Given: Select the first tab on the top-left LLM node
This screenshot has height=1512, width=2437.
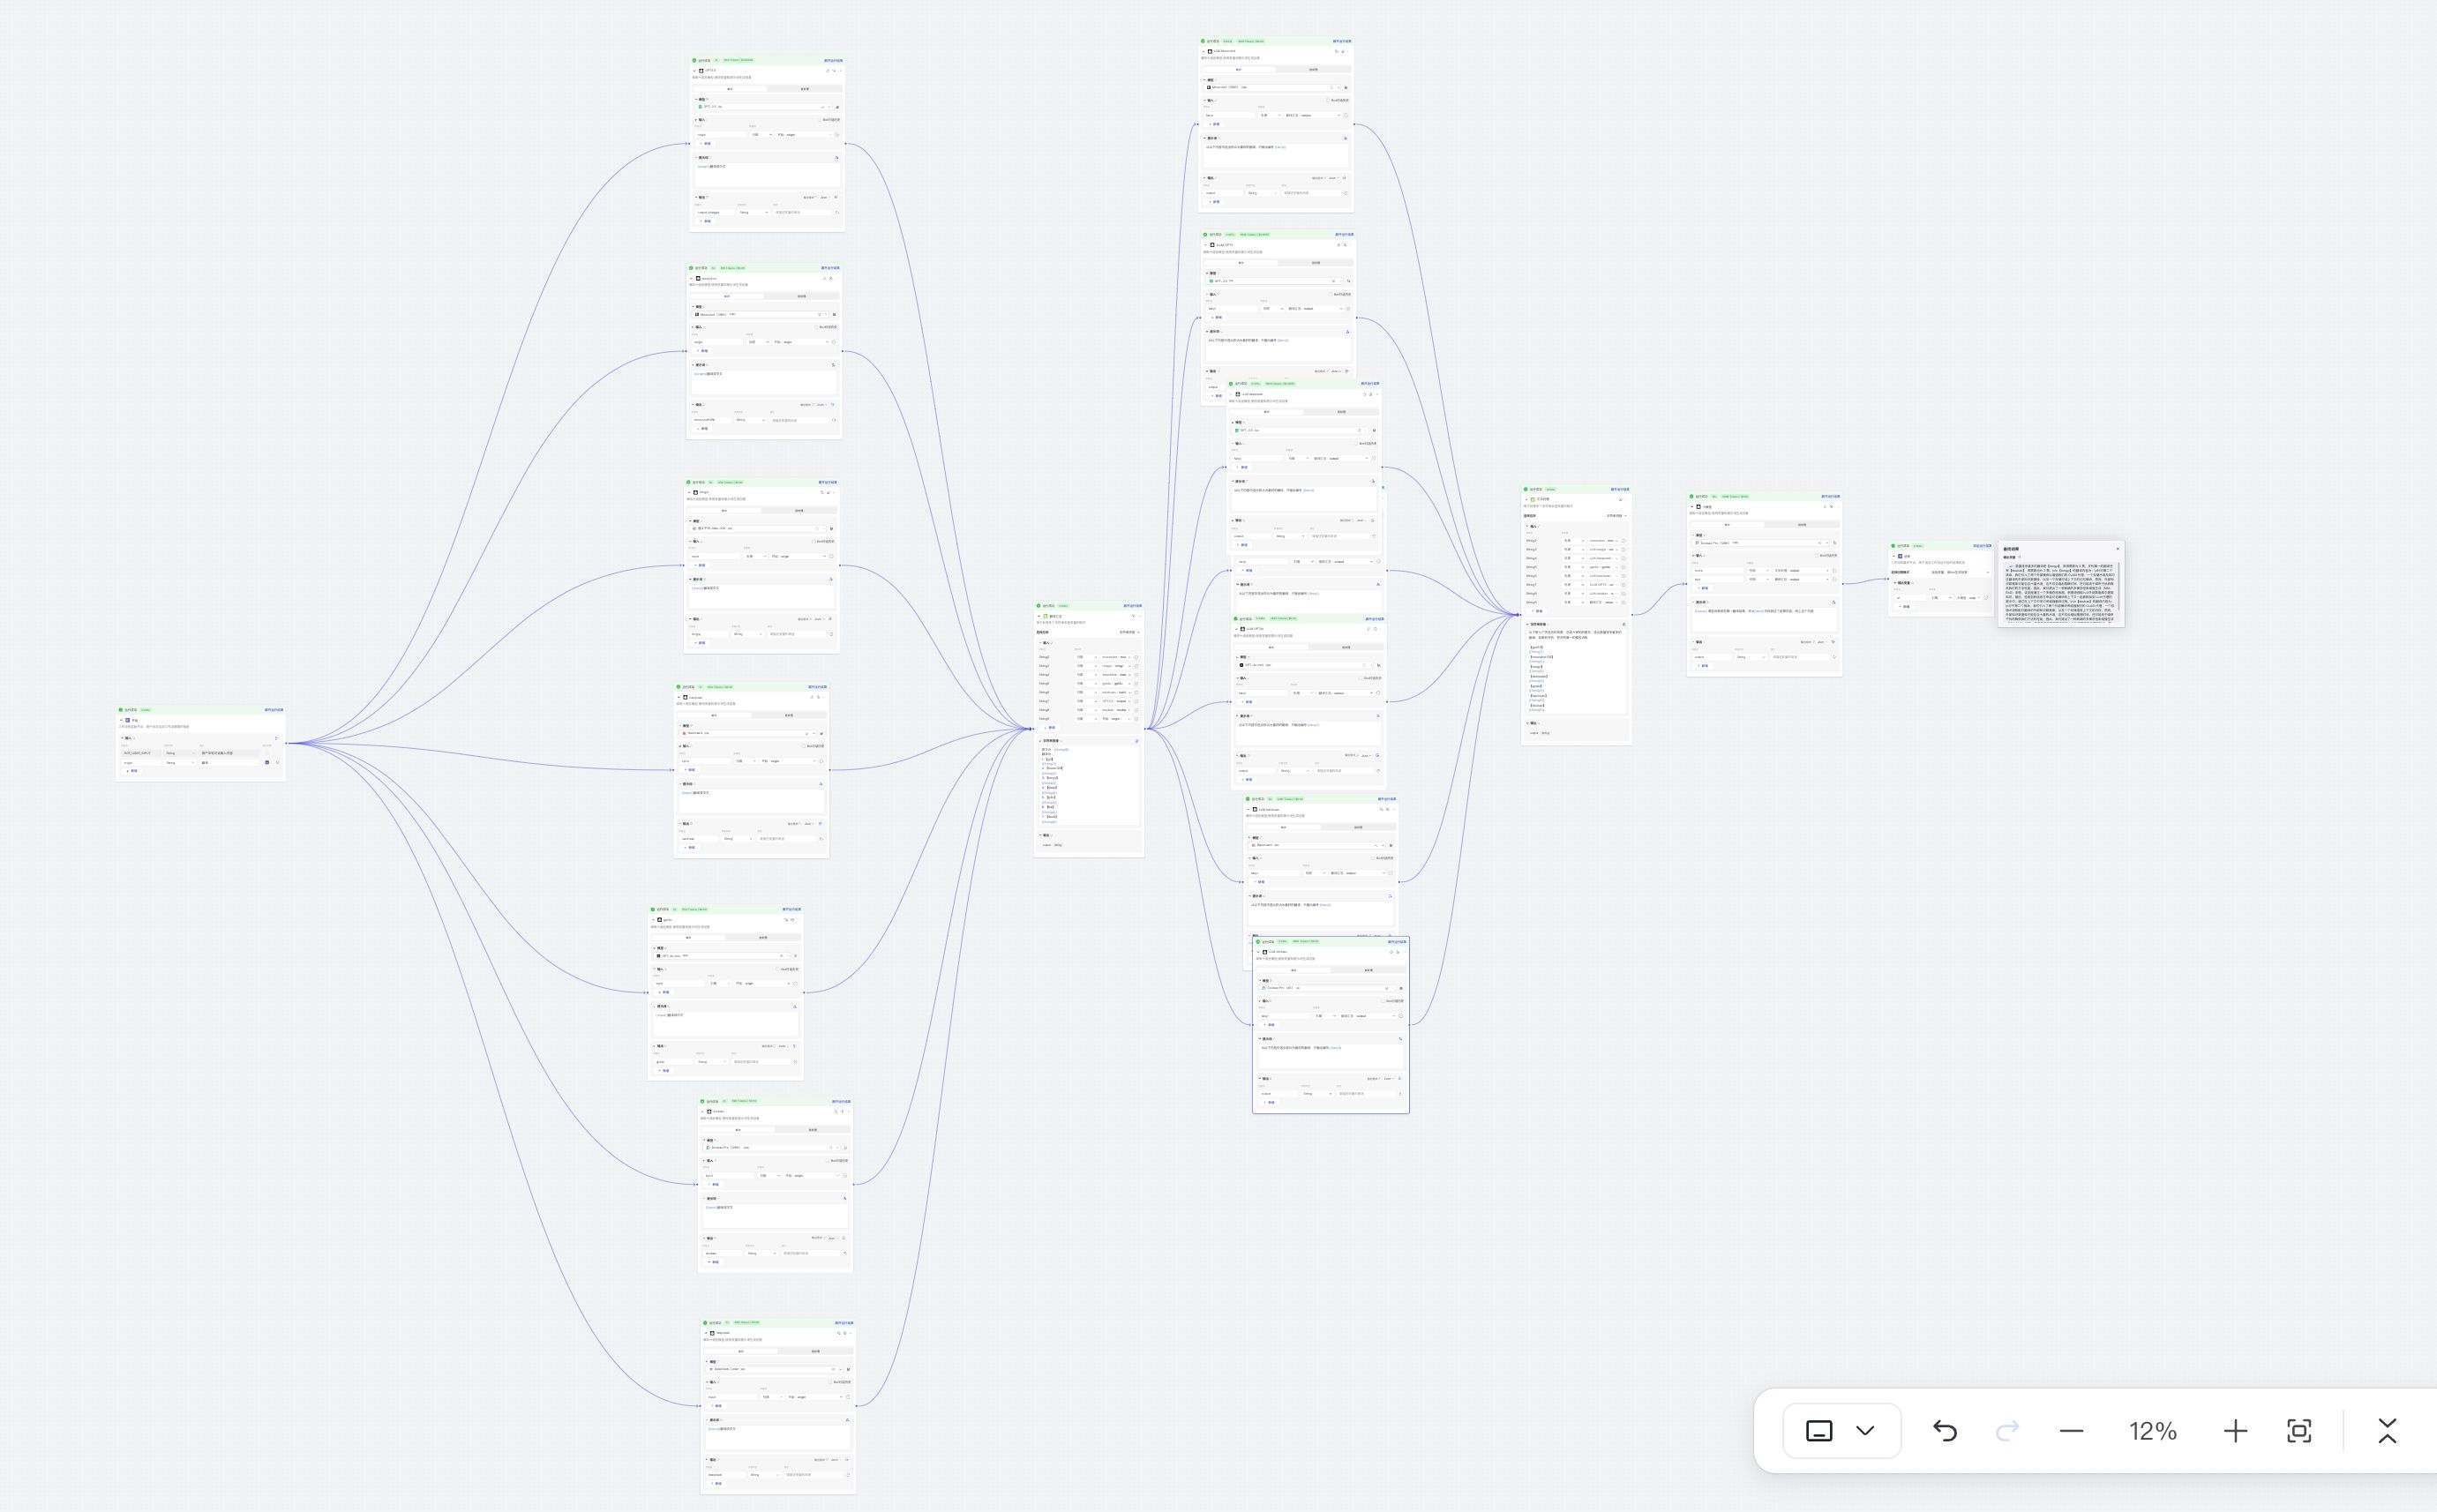Looking at the screenshot, I should pos(729,89).
